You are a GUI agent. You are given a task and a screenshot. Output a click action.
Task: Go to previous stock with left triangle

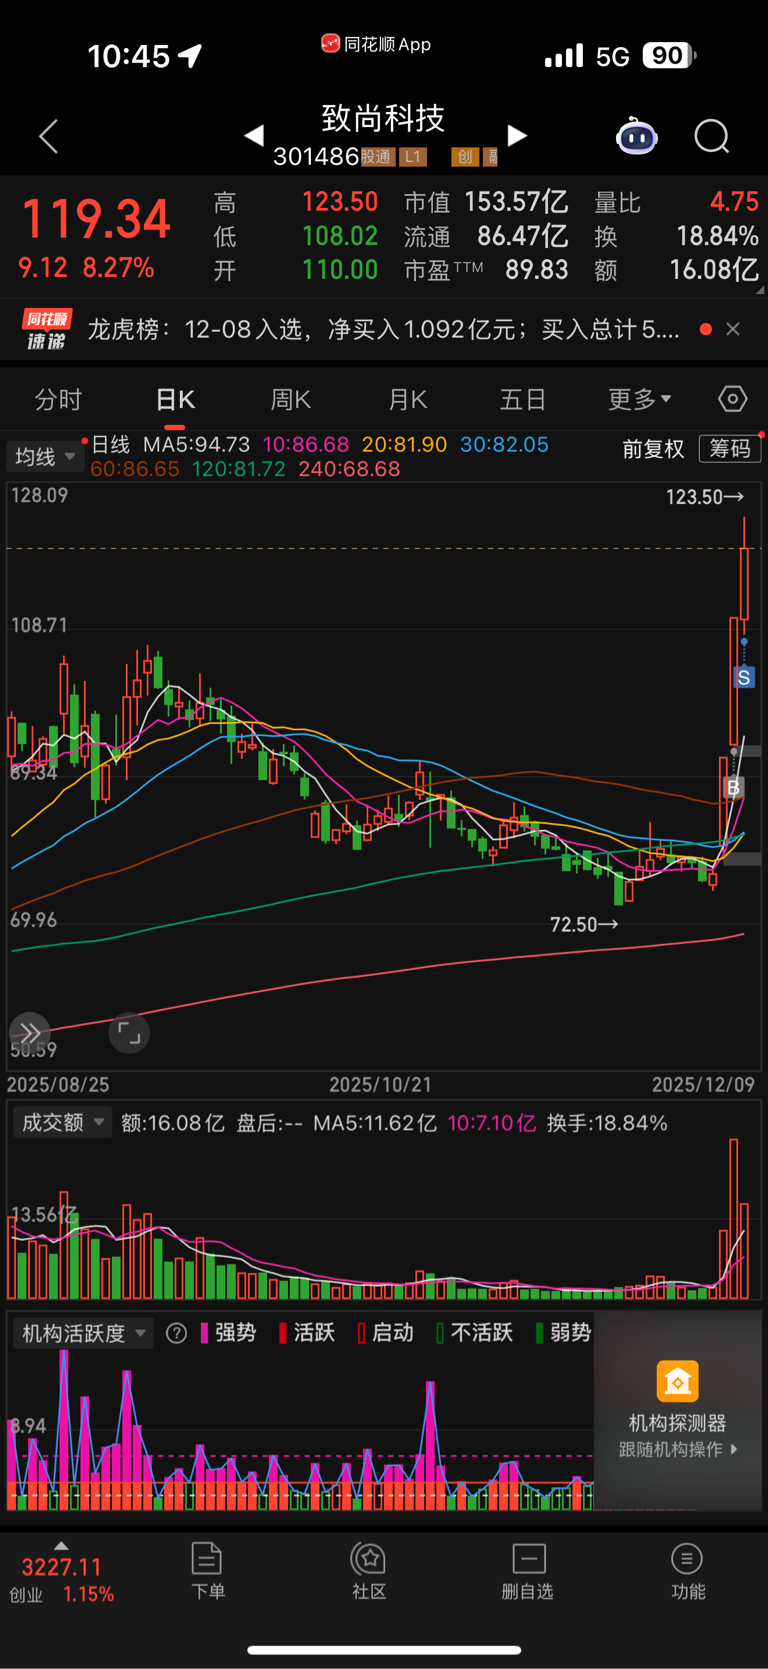click(254, 135)
